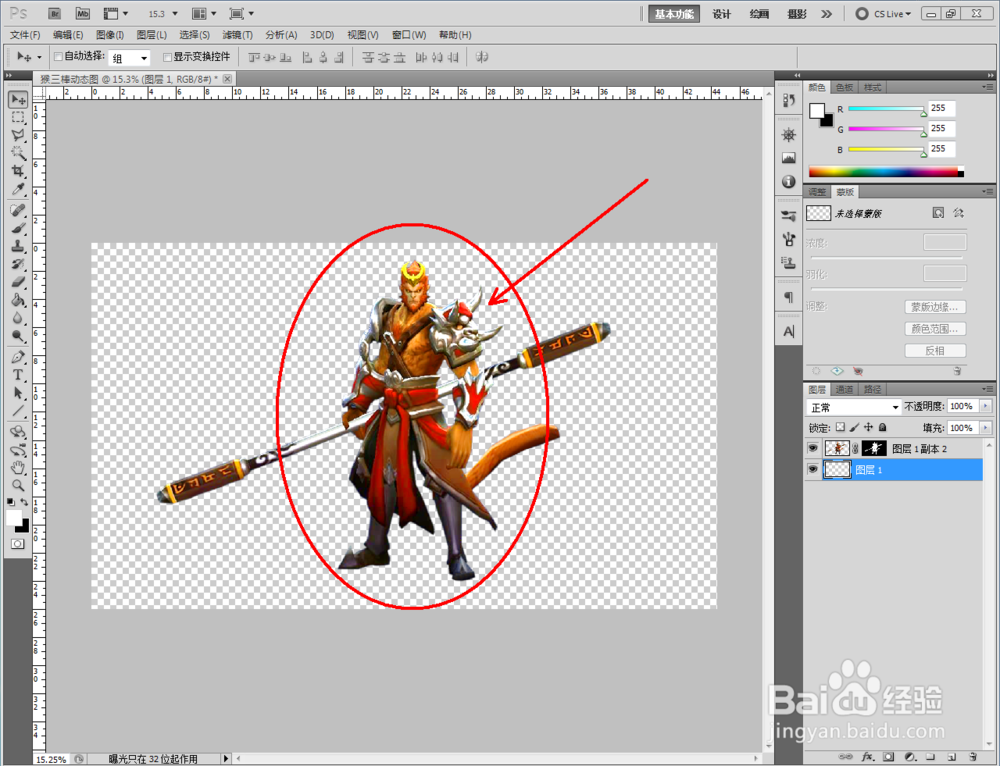Image resolution: width=1000 pixels, height=766 pixels.
Task: Select the Hand tool
Action: point(18,468)
